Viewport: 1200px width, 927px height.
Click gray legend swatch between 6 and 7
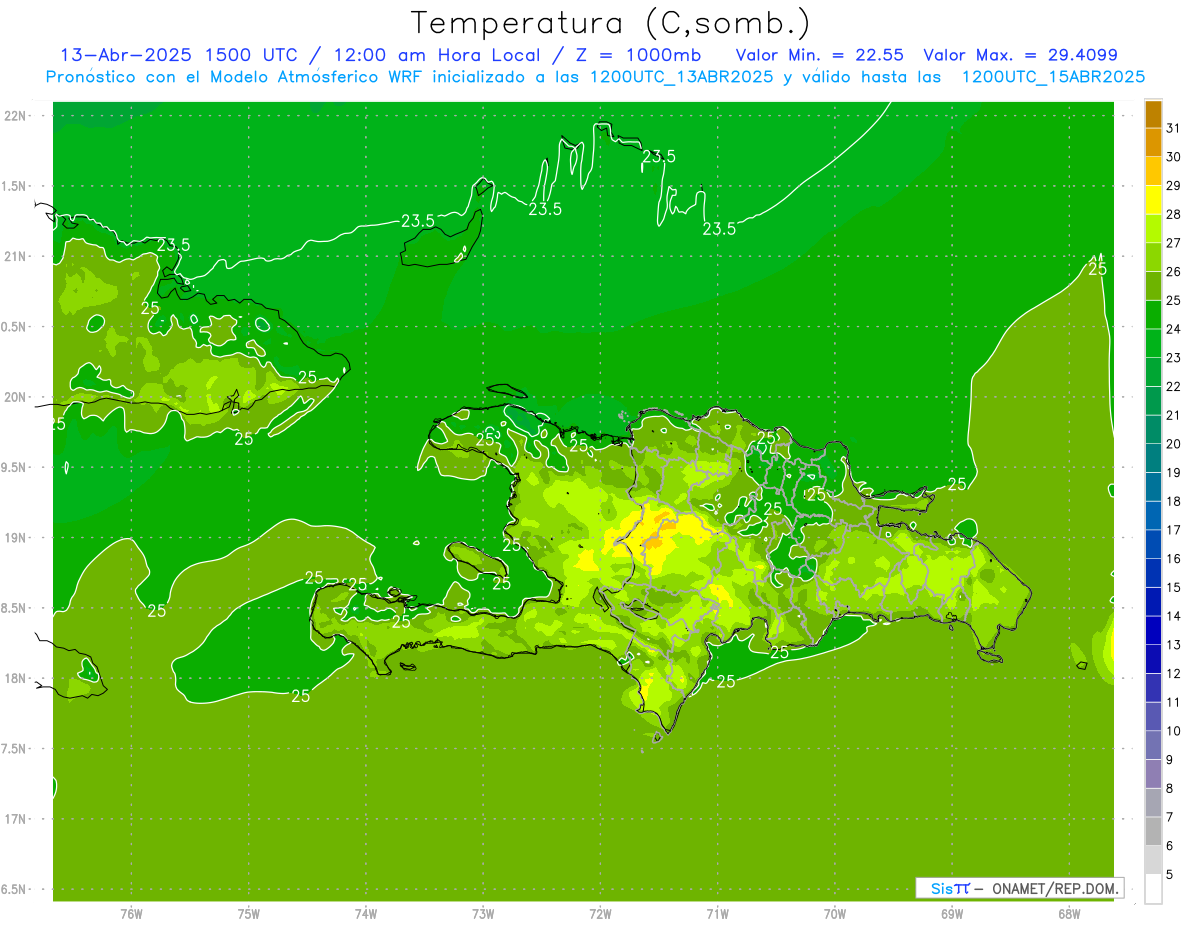[1154, 831]
